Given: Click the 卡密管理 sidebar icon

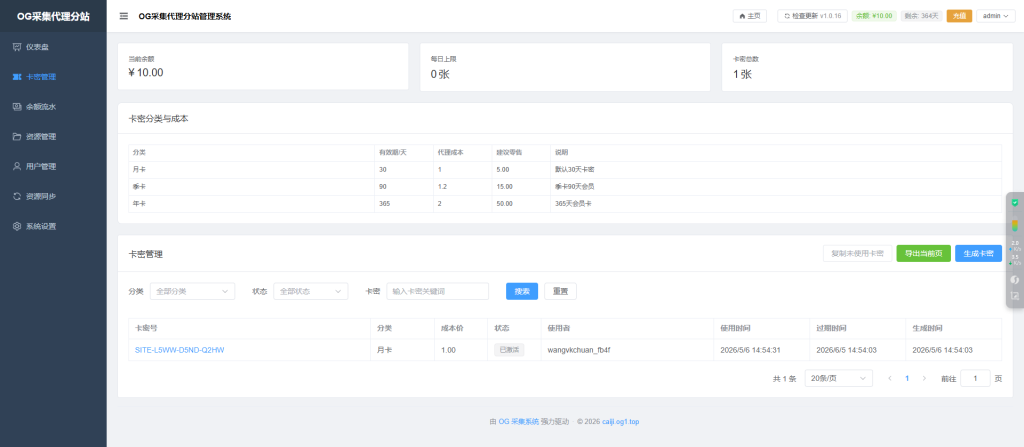Looking at the screenshot, I should 17,76.
